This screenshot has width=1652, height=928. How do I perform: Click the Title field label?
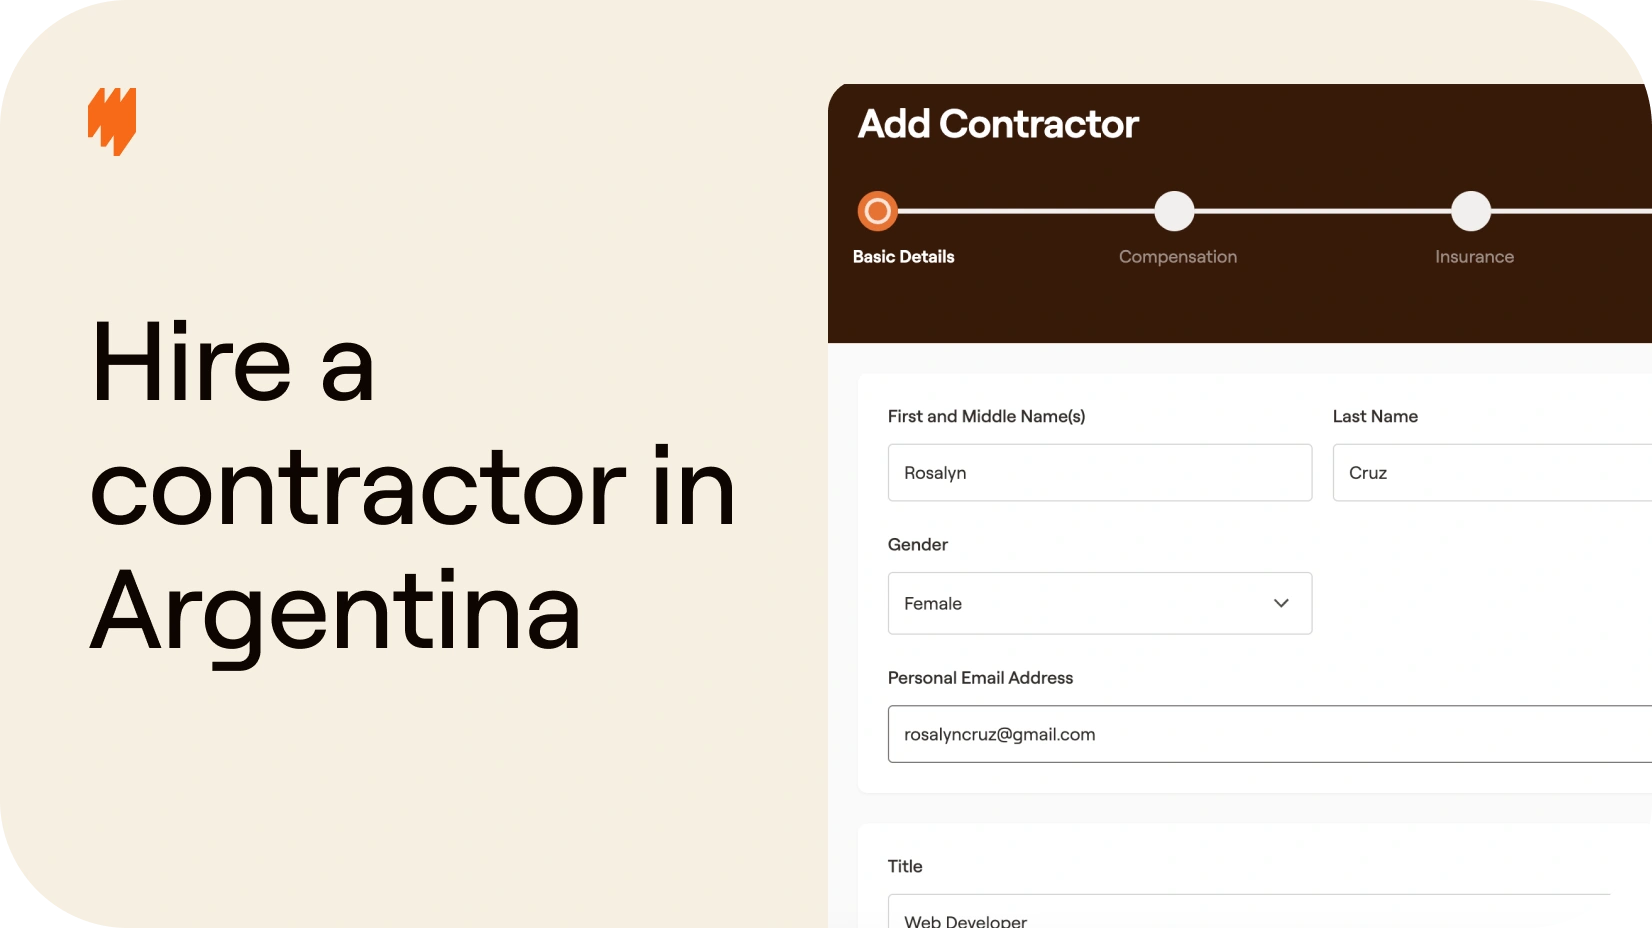point(905,866)
